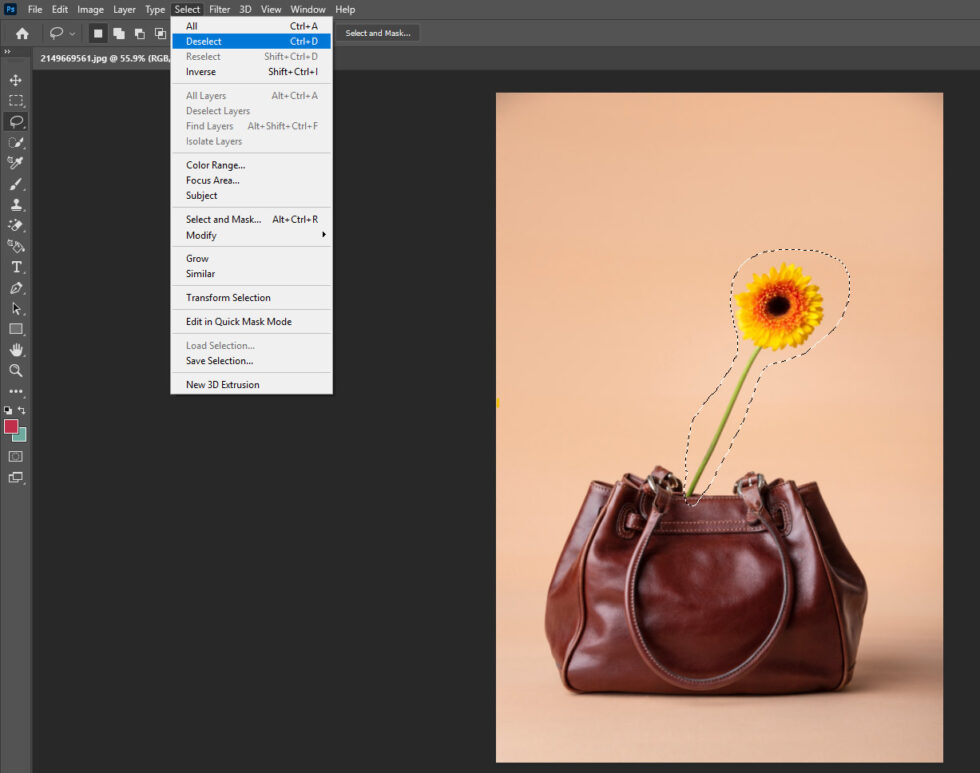Viewport: 980px width, 773px height.
Task: Grab the Hand tool
Action: (15, 350)
